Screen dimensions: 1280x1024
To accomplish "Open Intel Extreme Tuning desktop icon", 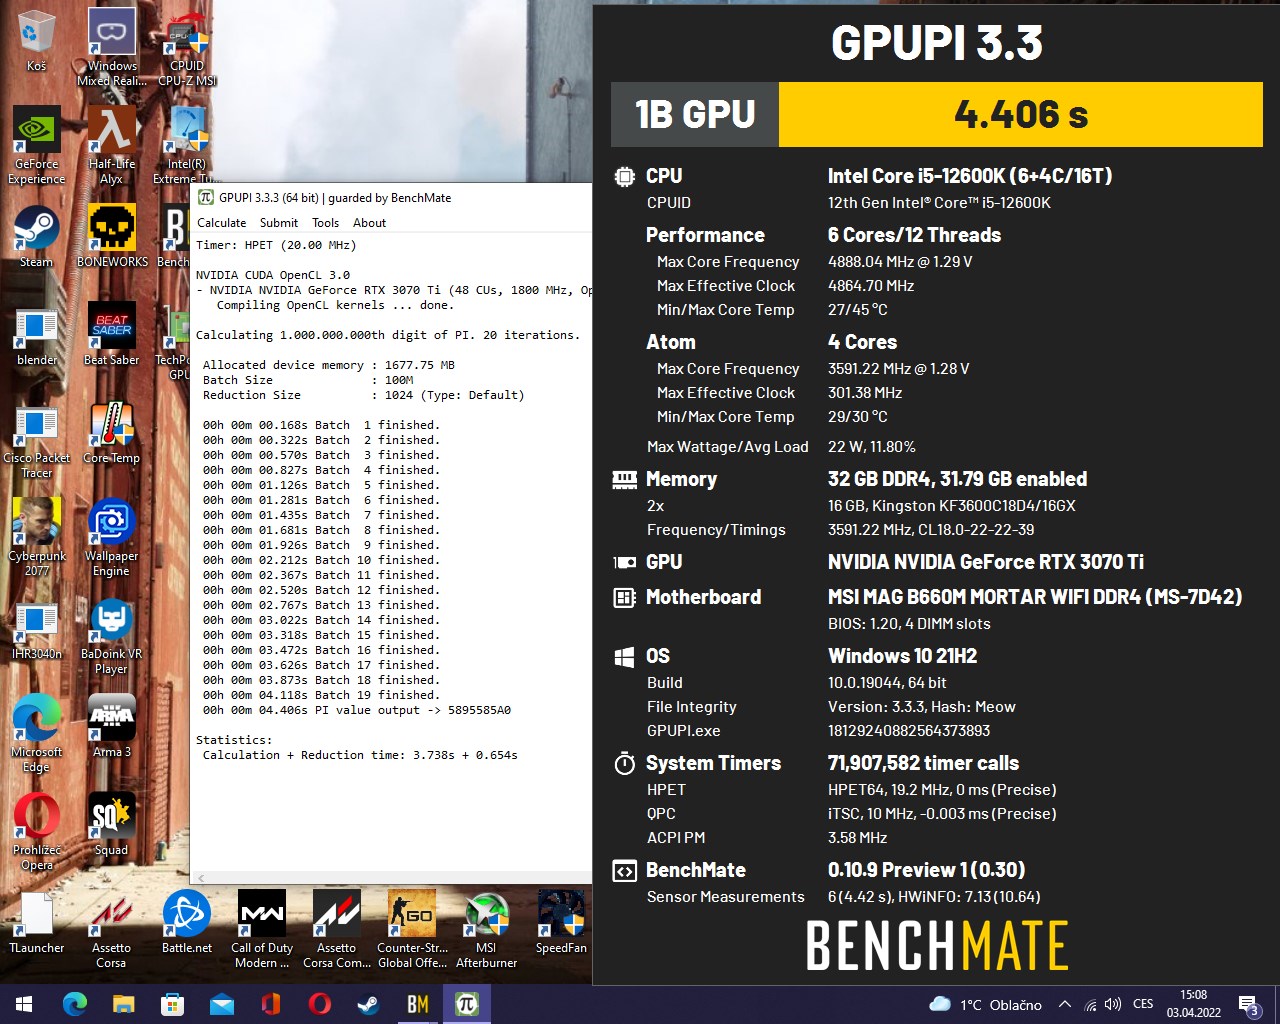I will click(187, 145).
